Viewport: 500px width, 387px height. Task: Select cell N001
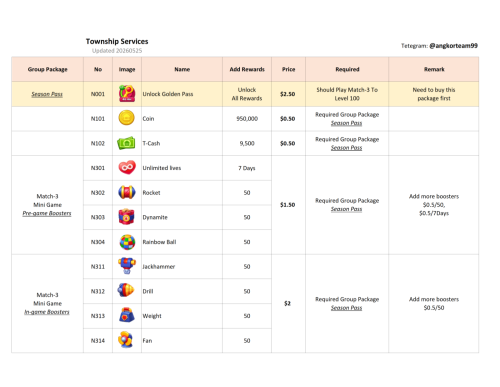(98, 94)
